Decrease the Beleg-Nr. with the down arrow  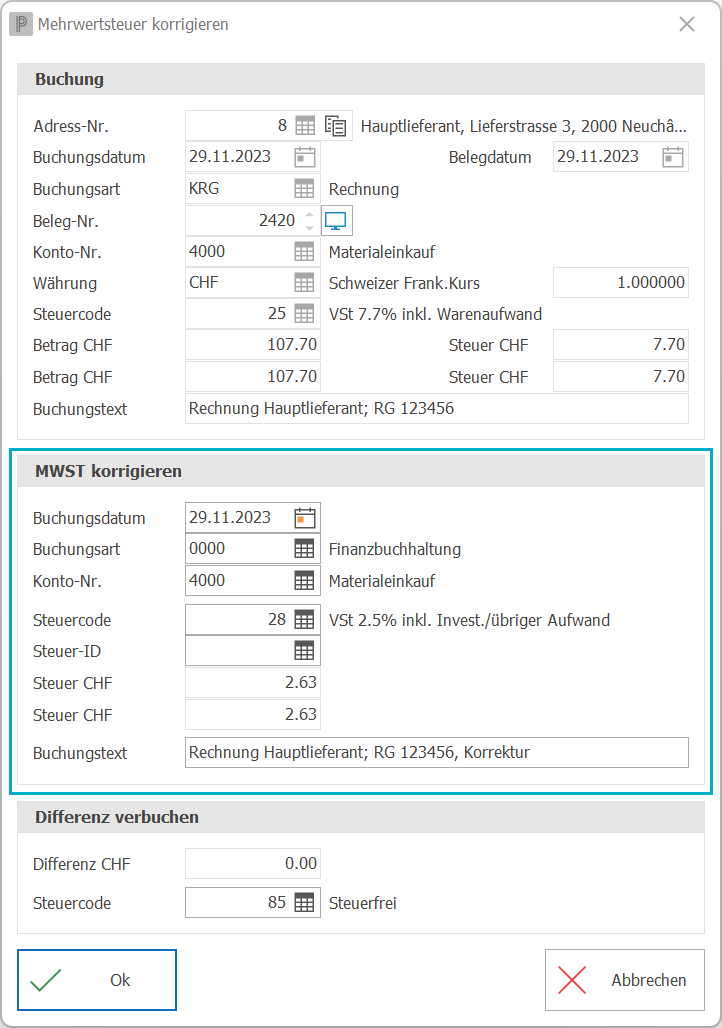click(x=310, y=227)
